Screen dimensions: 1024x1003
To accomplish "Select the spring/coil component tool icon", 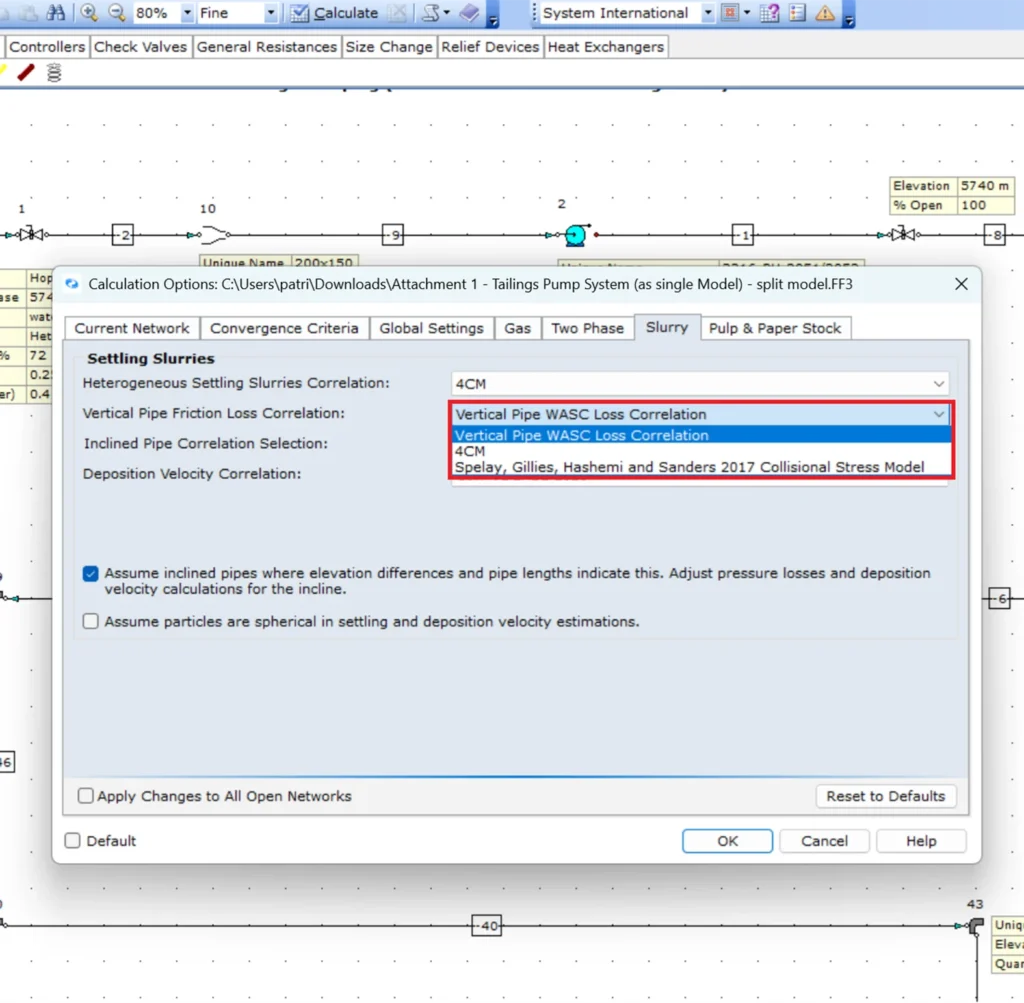I will 54,72.
